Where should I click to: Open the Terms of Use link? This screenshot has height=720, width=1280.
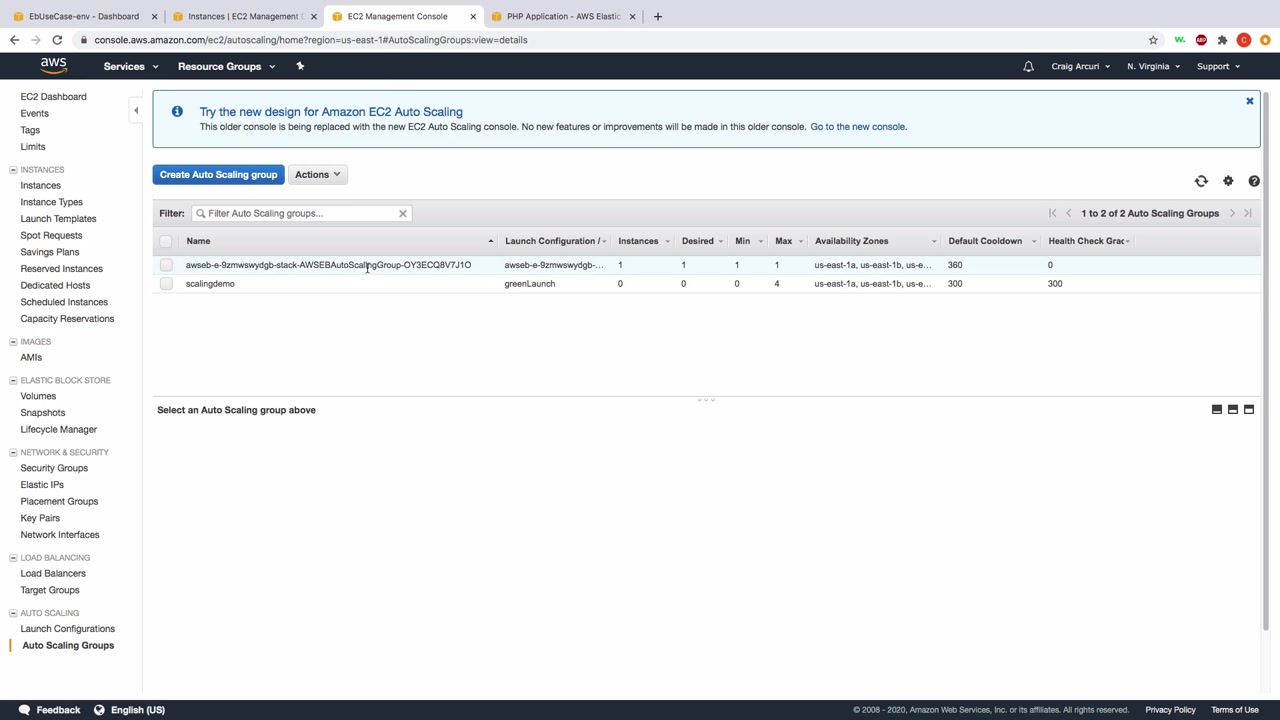tap(1235, 710)
